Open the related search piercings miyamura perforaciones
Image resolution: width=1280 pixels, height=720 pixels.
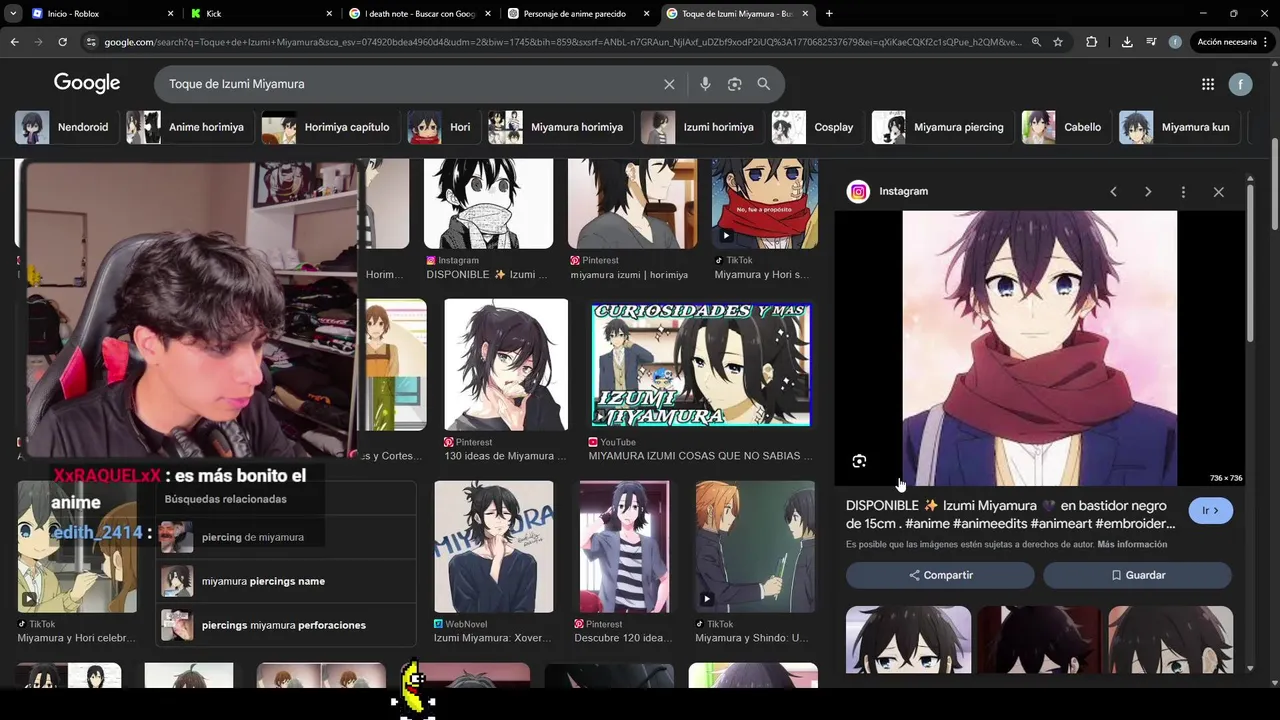pos(284,625)
